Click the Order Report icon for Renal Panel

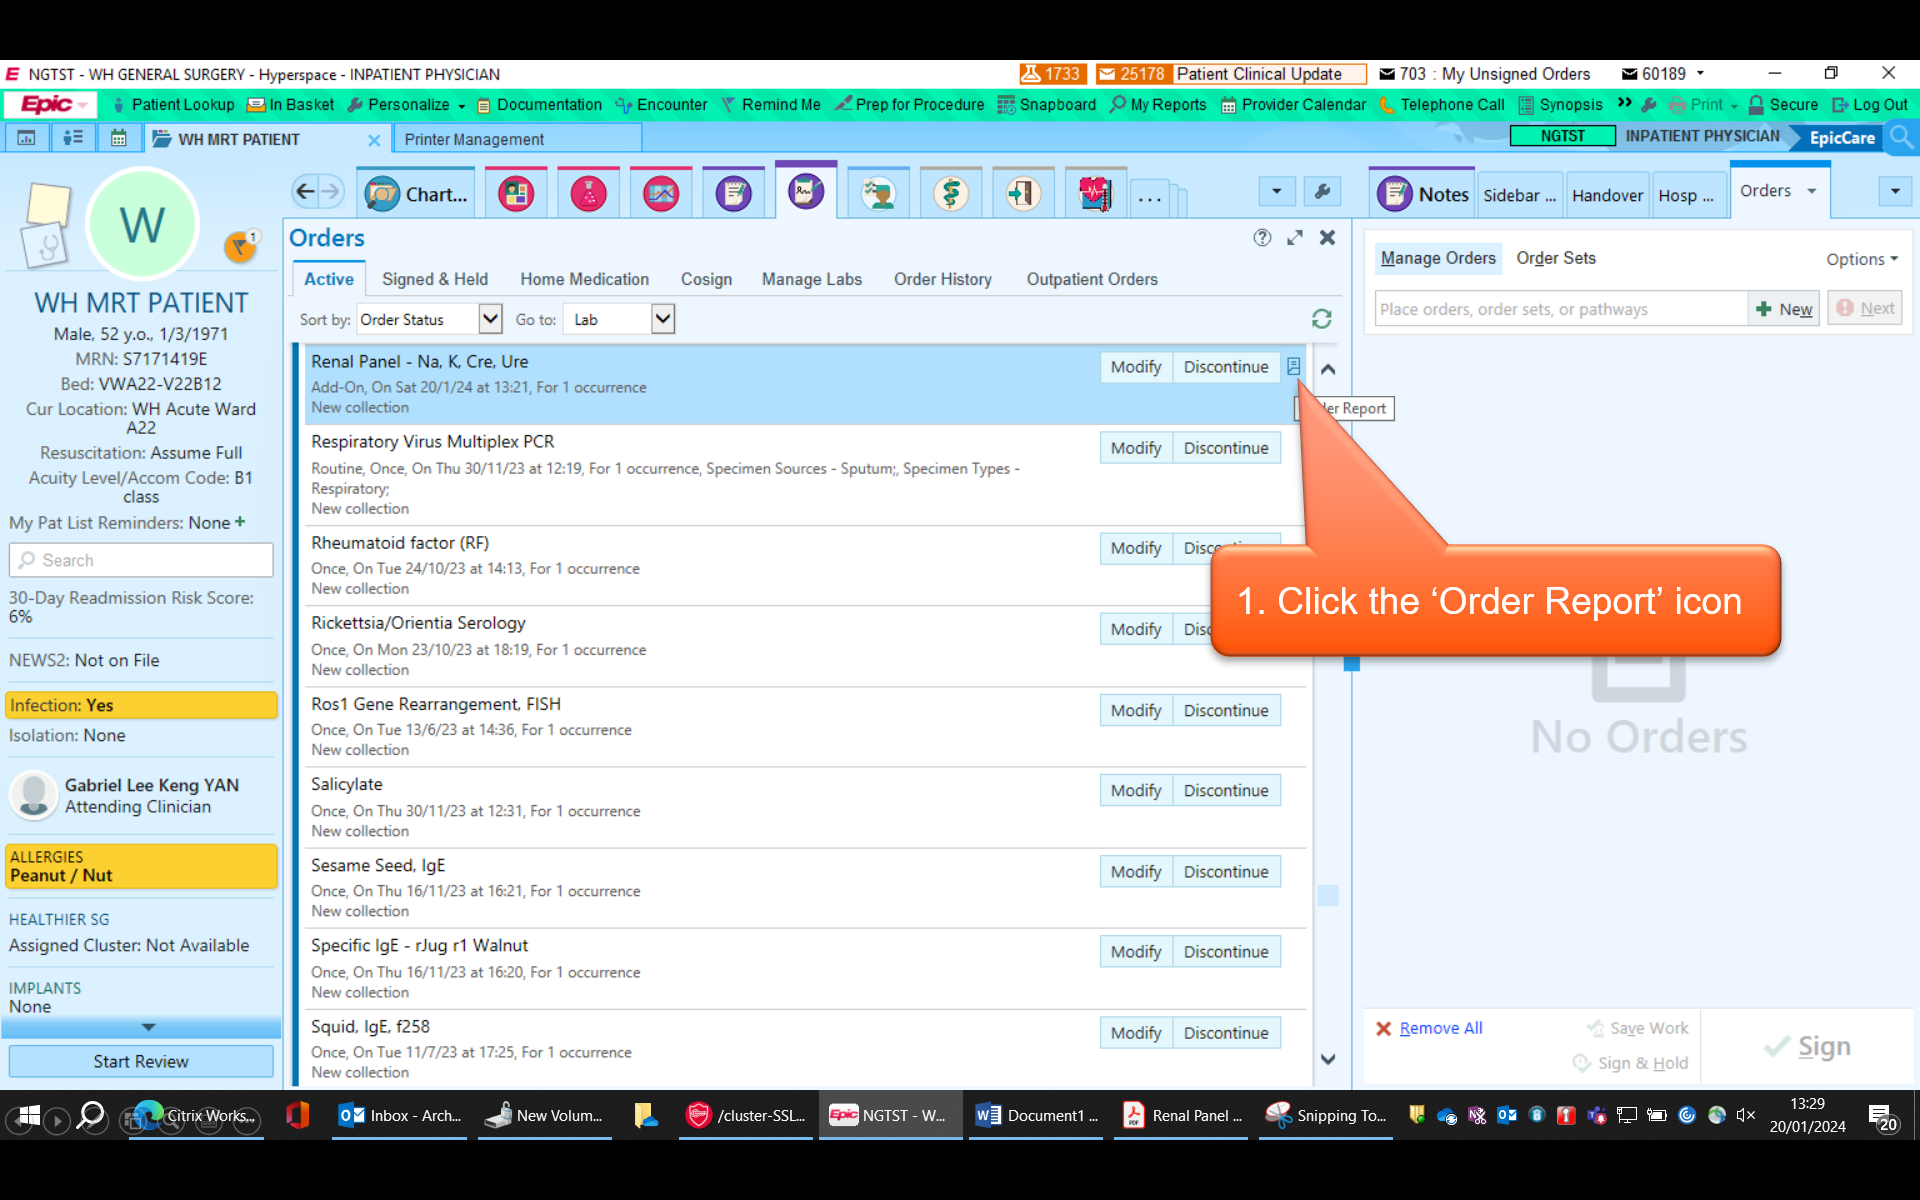pos(1293,367)
